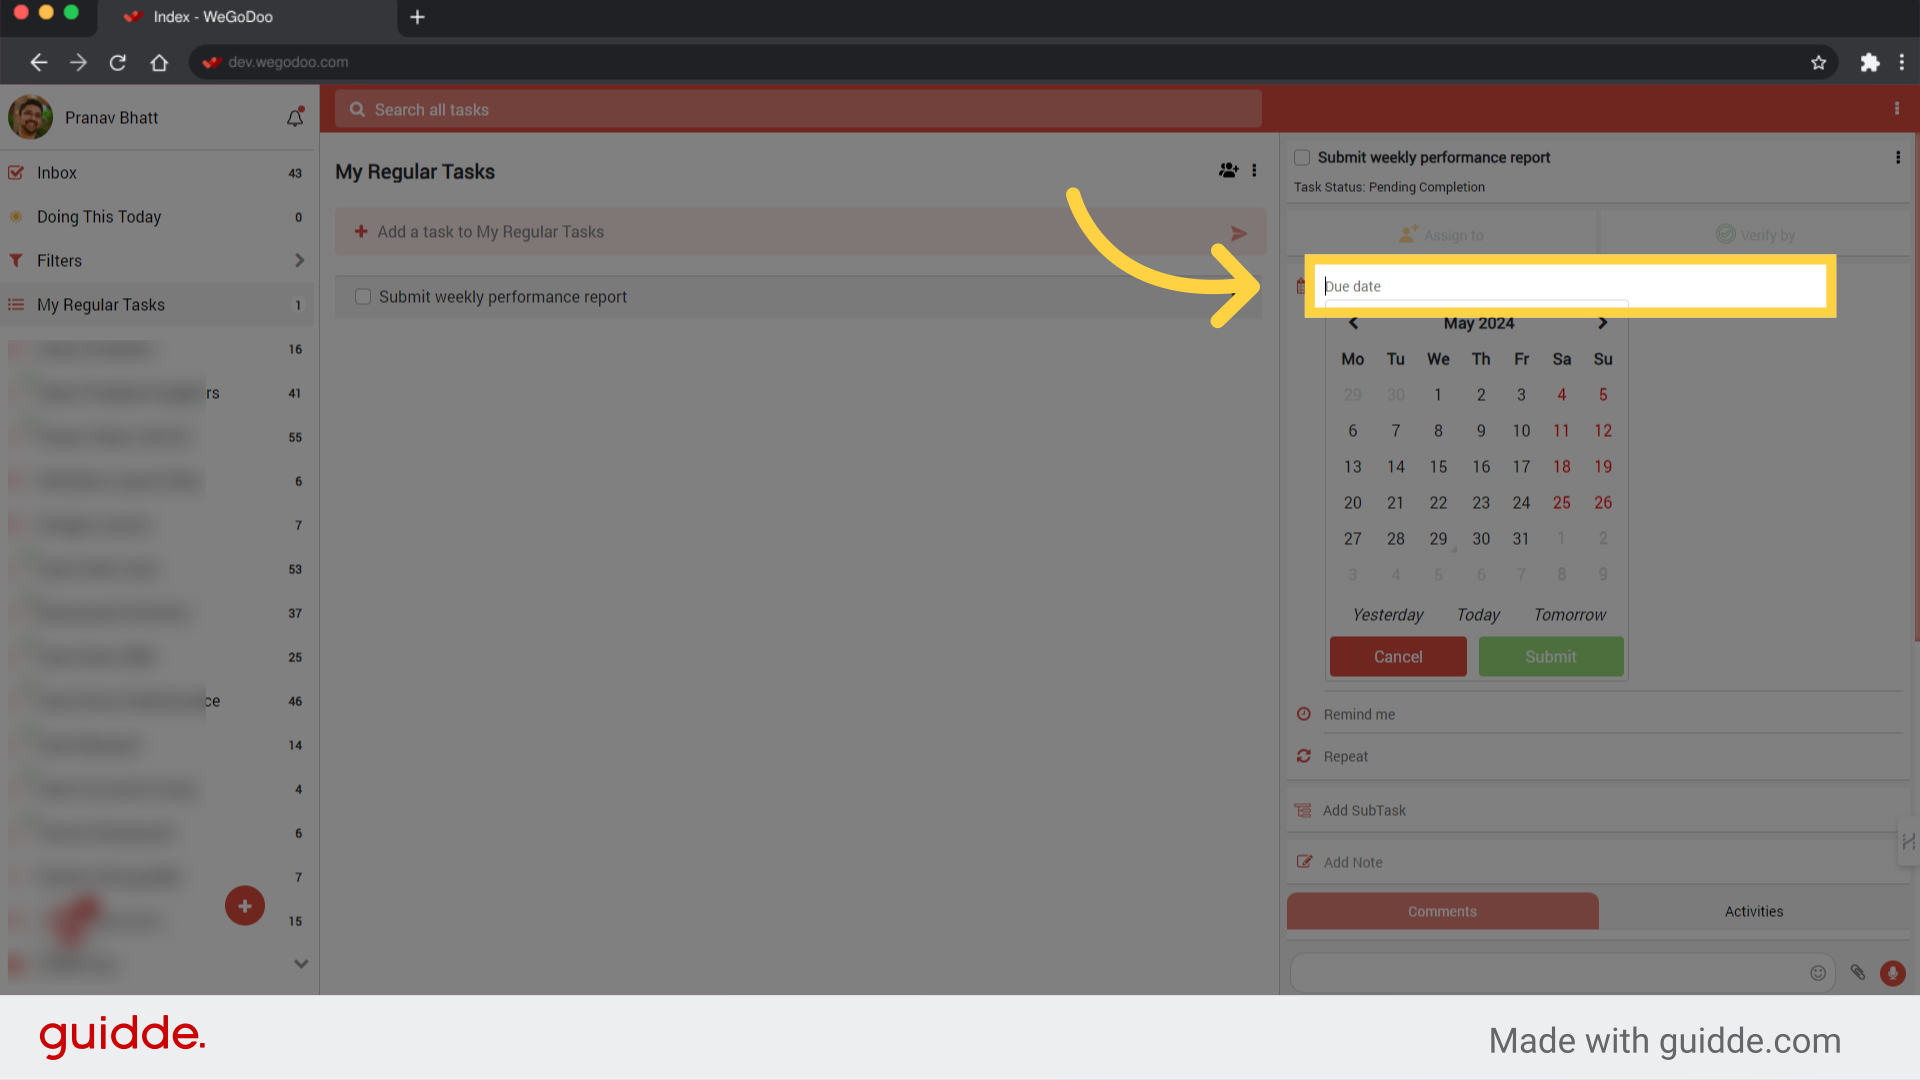This screenshot has height=1080, width=1920.
Task: Switch to the Activities tab
Action: point(1755,911)
